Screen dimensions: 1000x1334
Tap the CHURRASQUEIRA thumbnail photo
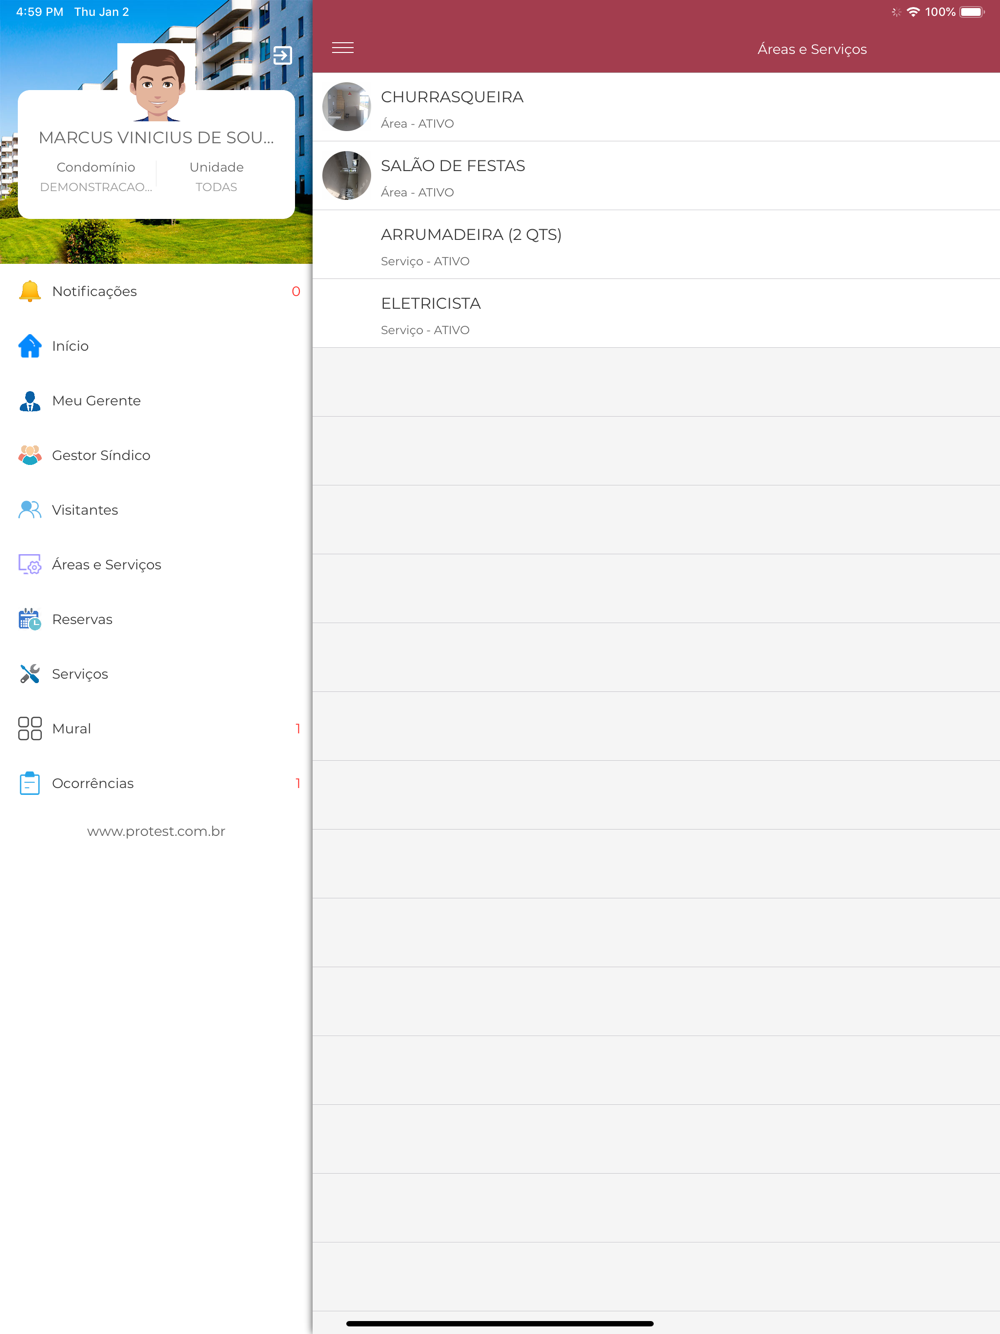coord(347,107)
